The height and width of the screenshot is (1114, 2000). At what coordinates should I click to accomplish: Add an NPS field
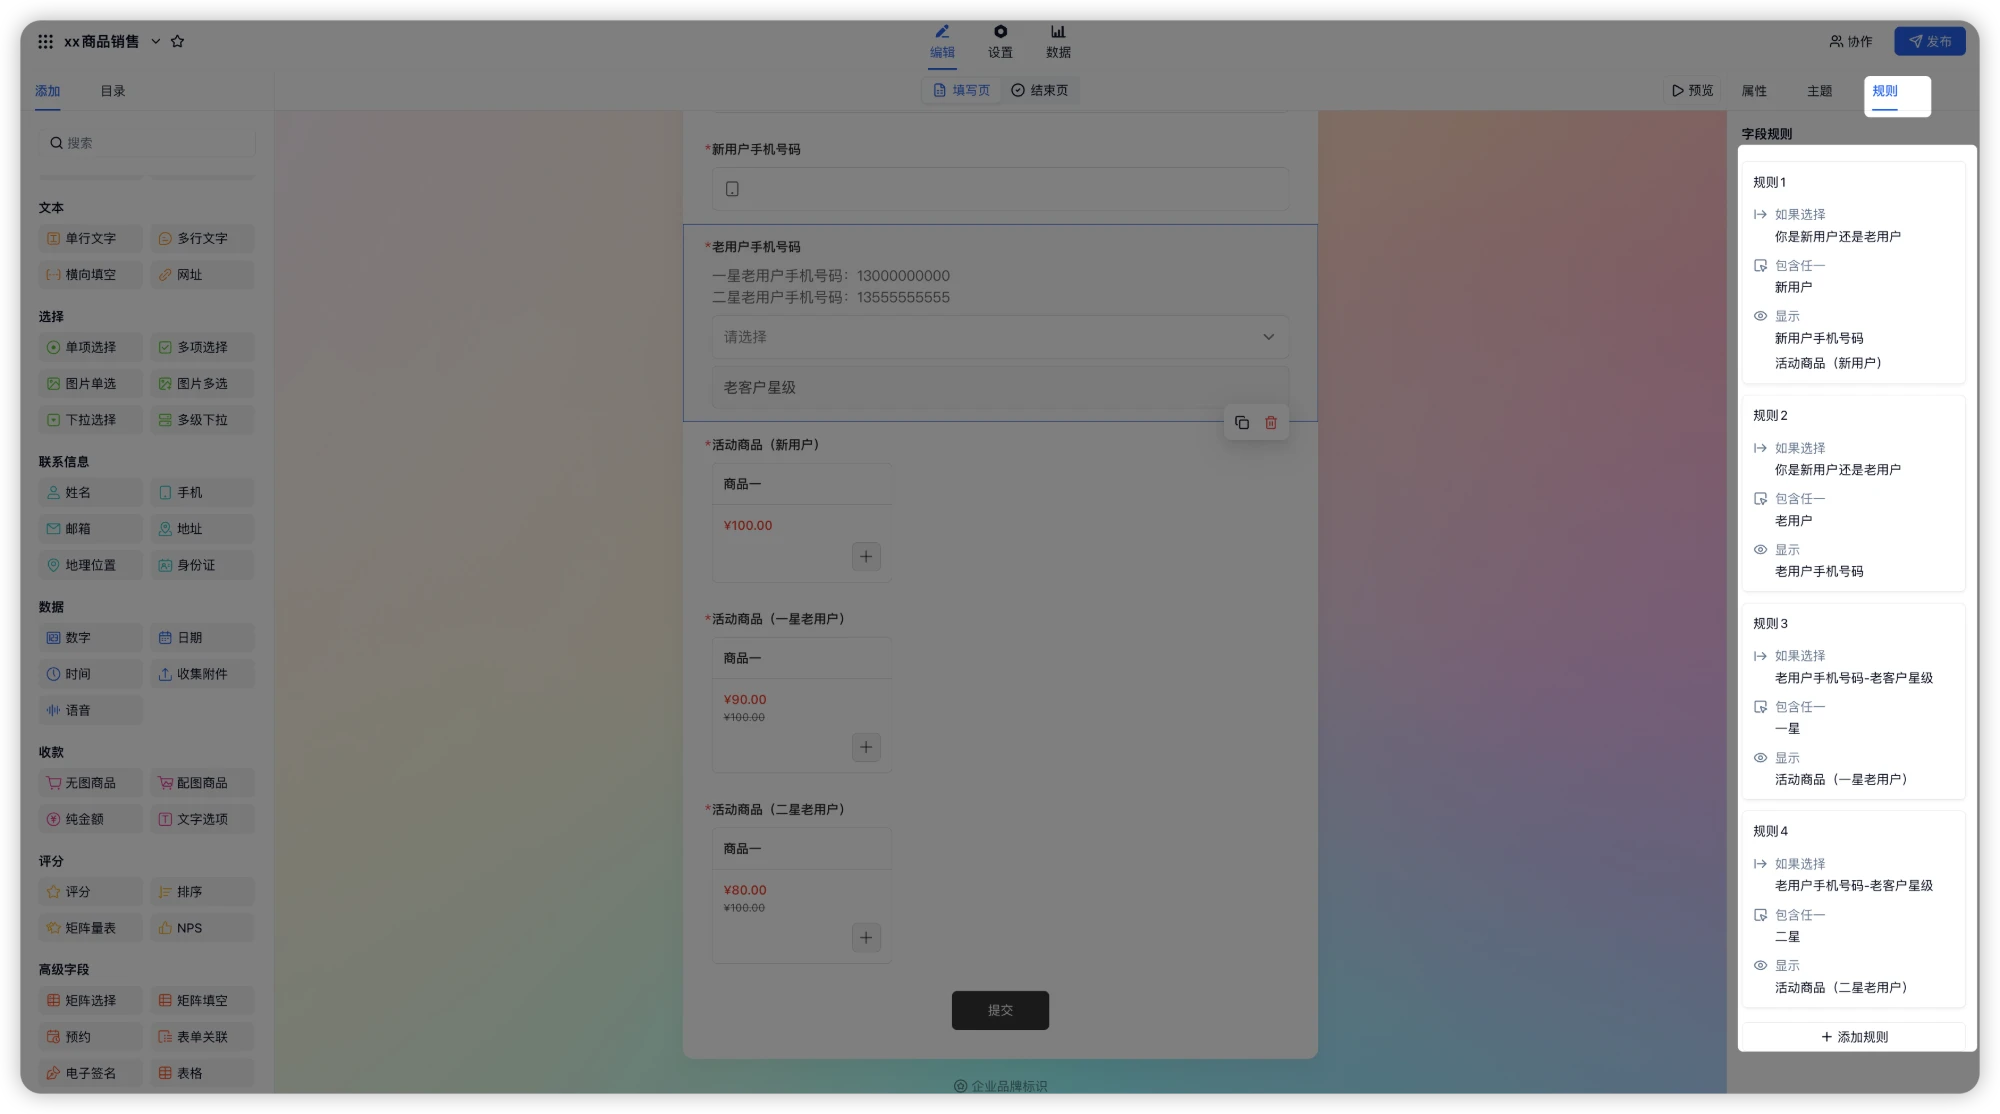(x=203, y=928)
